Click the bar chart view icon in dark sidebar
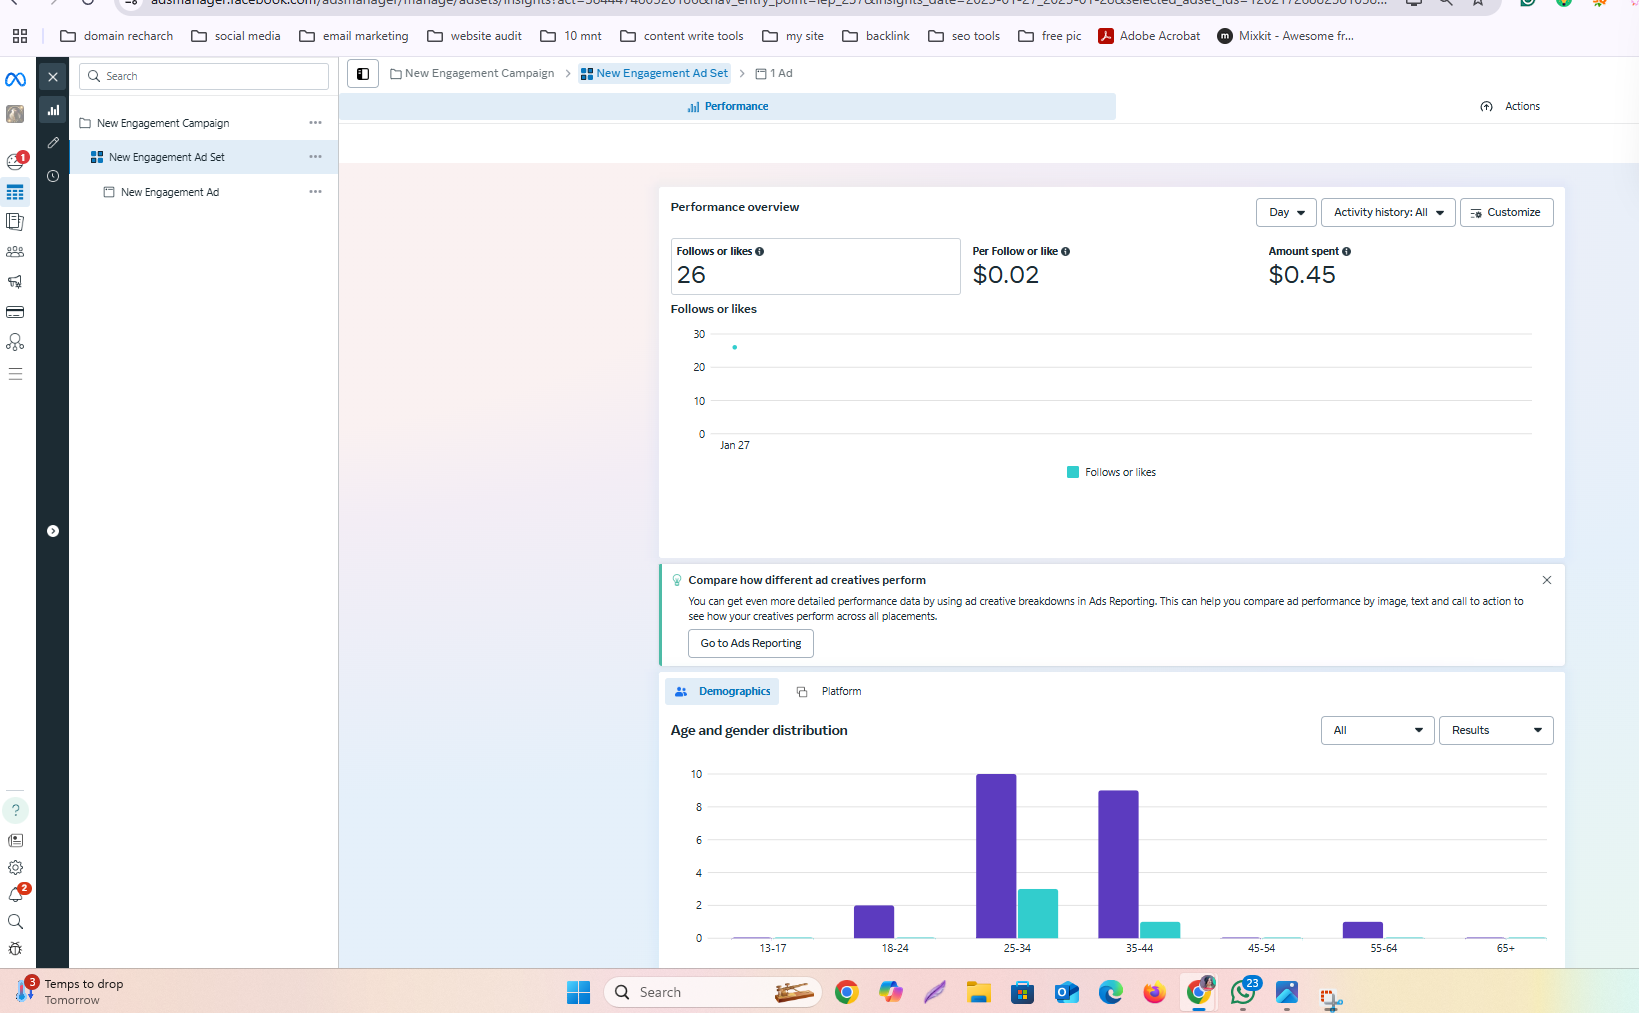 tap(53, 110)
